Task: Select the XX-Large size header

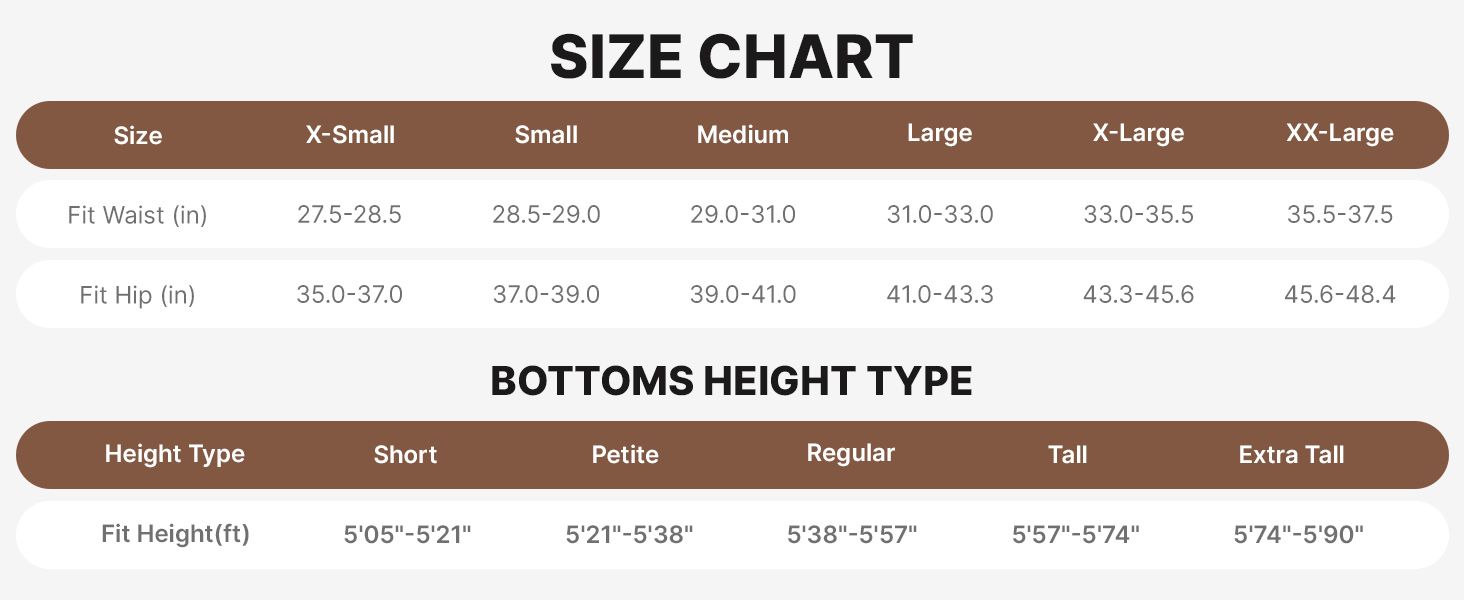Action: tap(1339, 133)
